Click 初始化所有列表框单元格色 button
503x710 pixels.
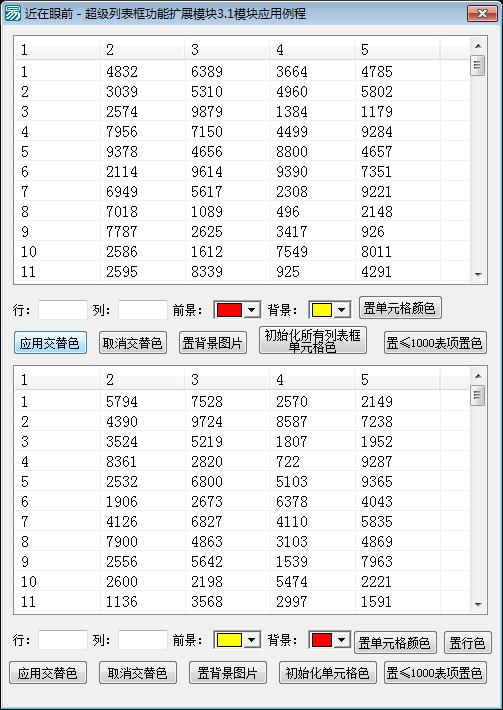click(313, 341)
